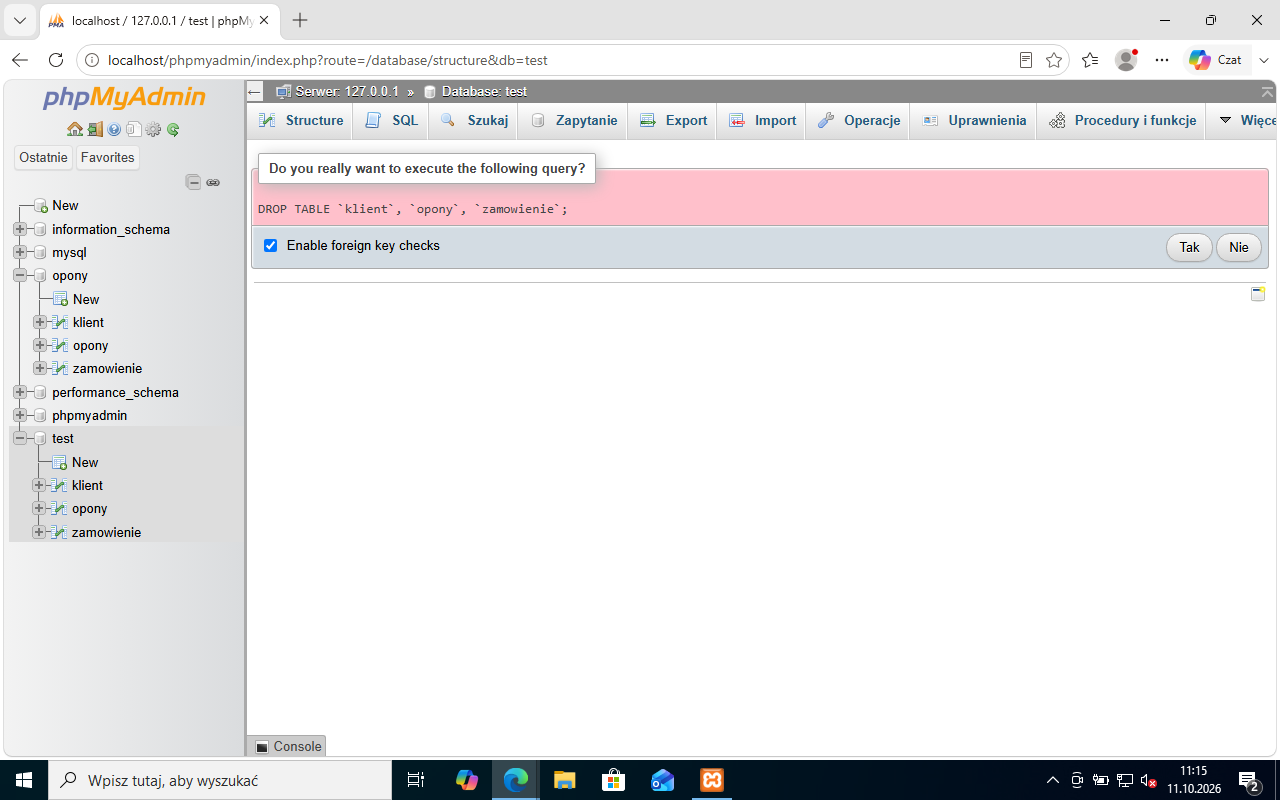Collapse all navigation tree items icon
Viewport: 1280px width, 800px height.
point(194,182)
